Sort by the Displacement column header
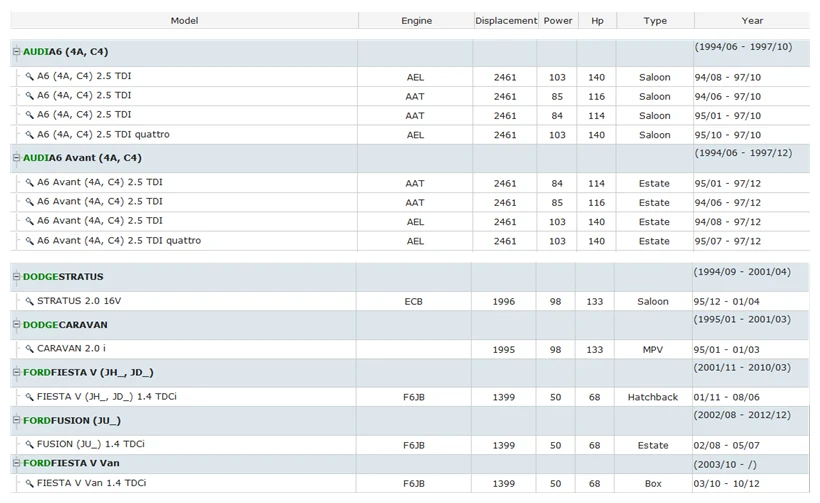Image resolution: width=820 pixels, height=503 pixels. (506, 20)
